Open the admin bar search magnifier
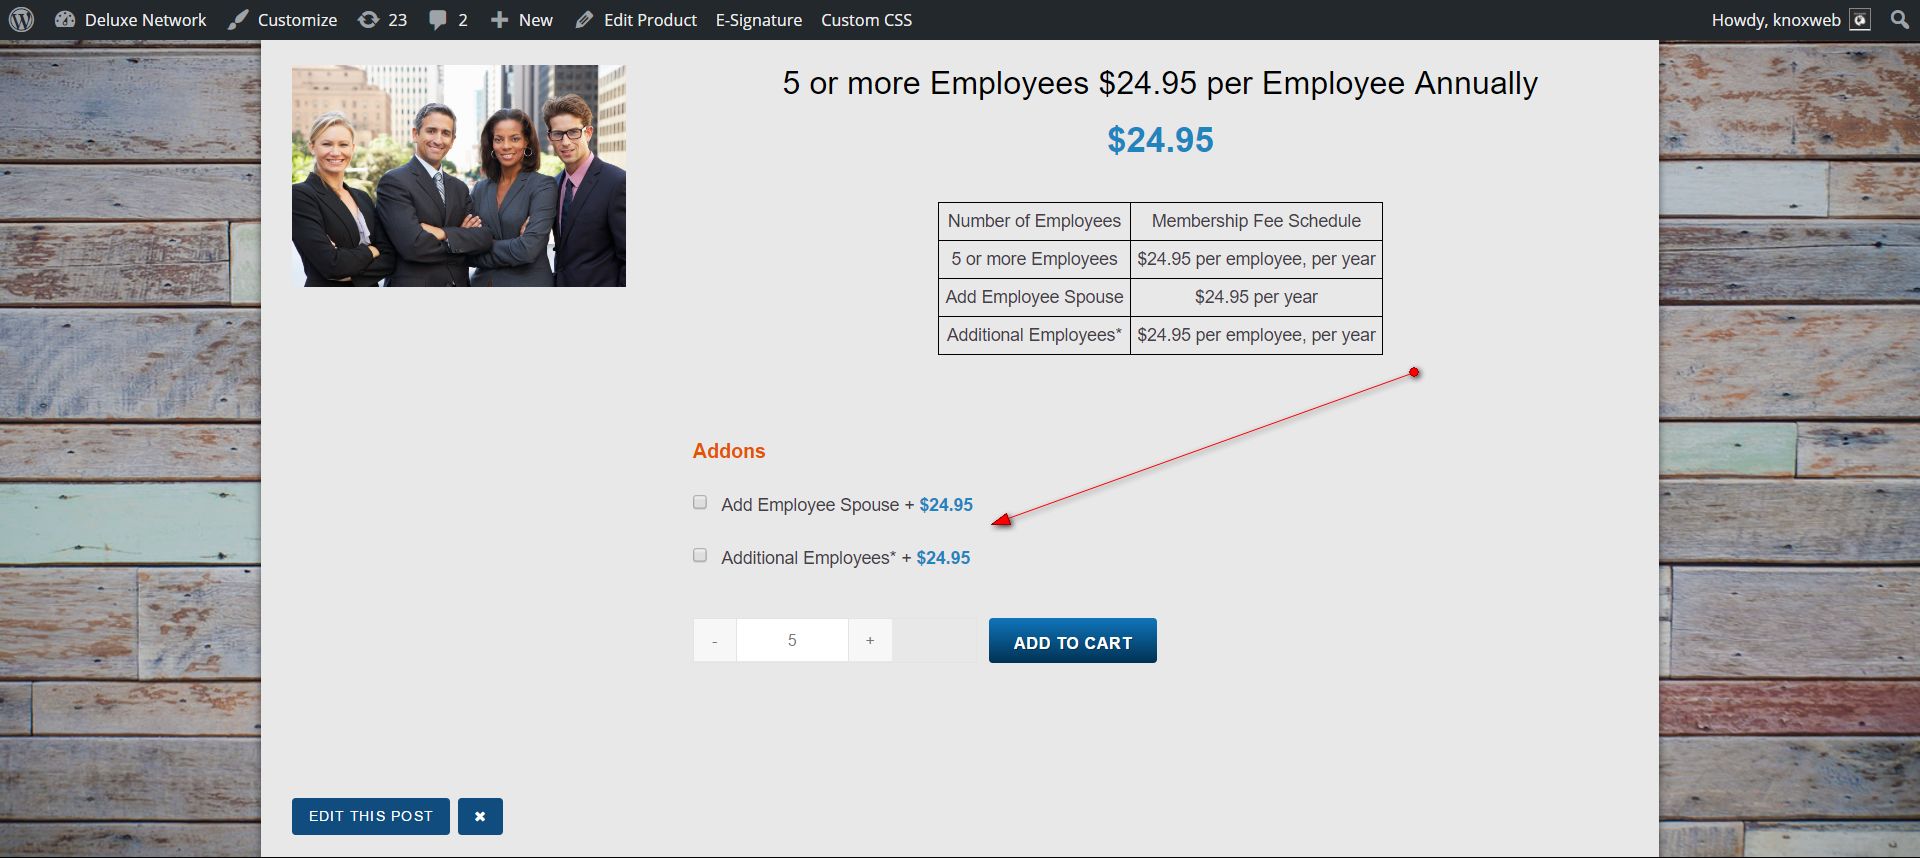The height and width of the screenshot is (858, 1920). tap(1900, 20)
